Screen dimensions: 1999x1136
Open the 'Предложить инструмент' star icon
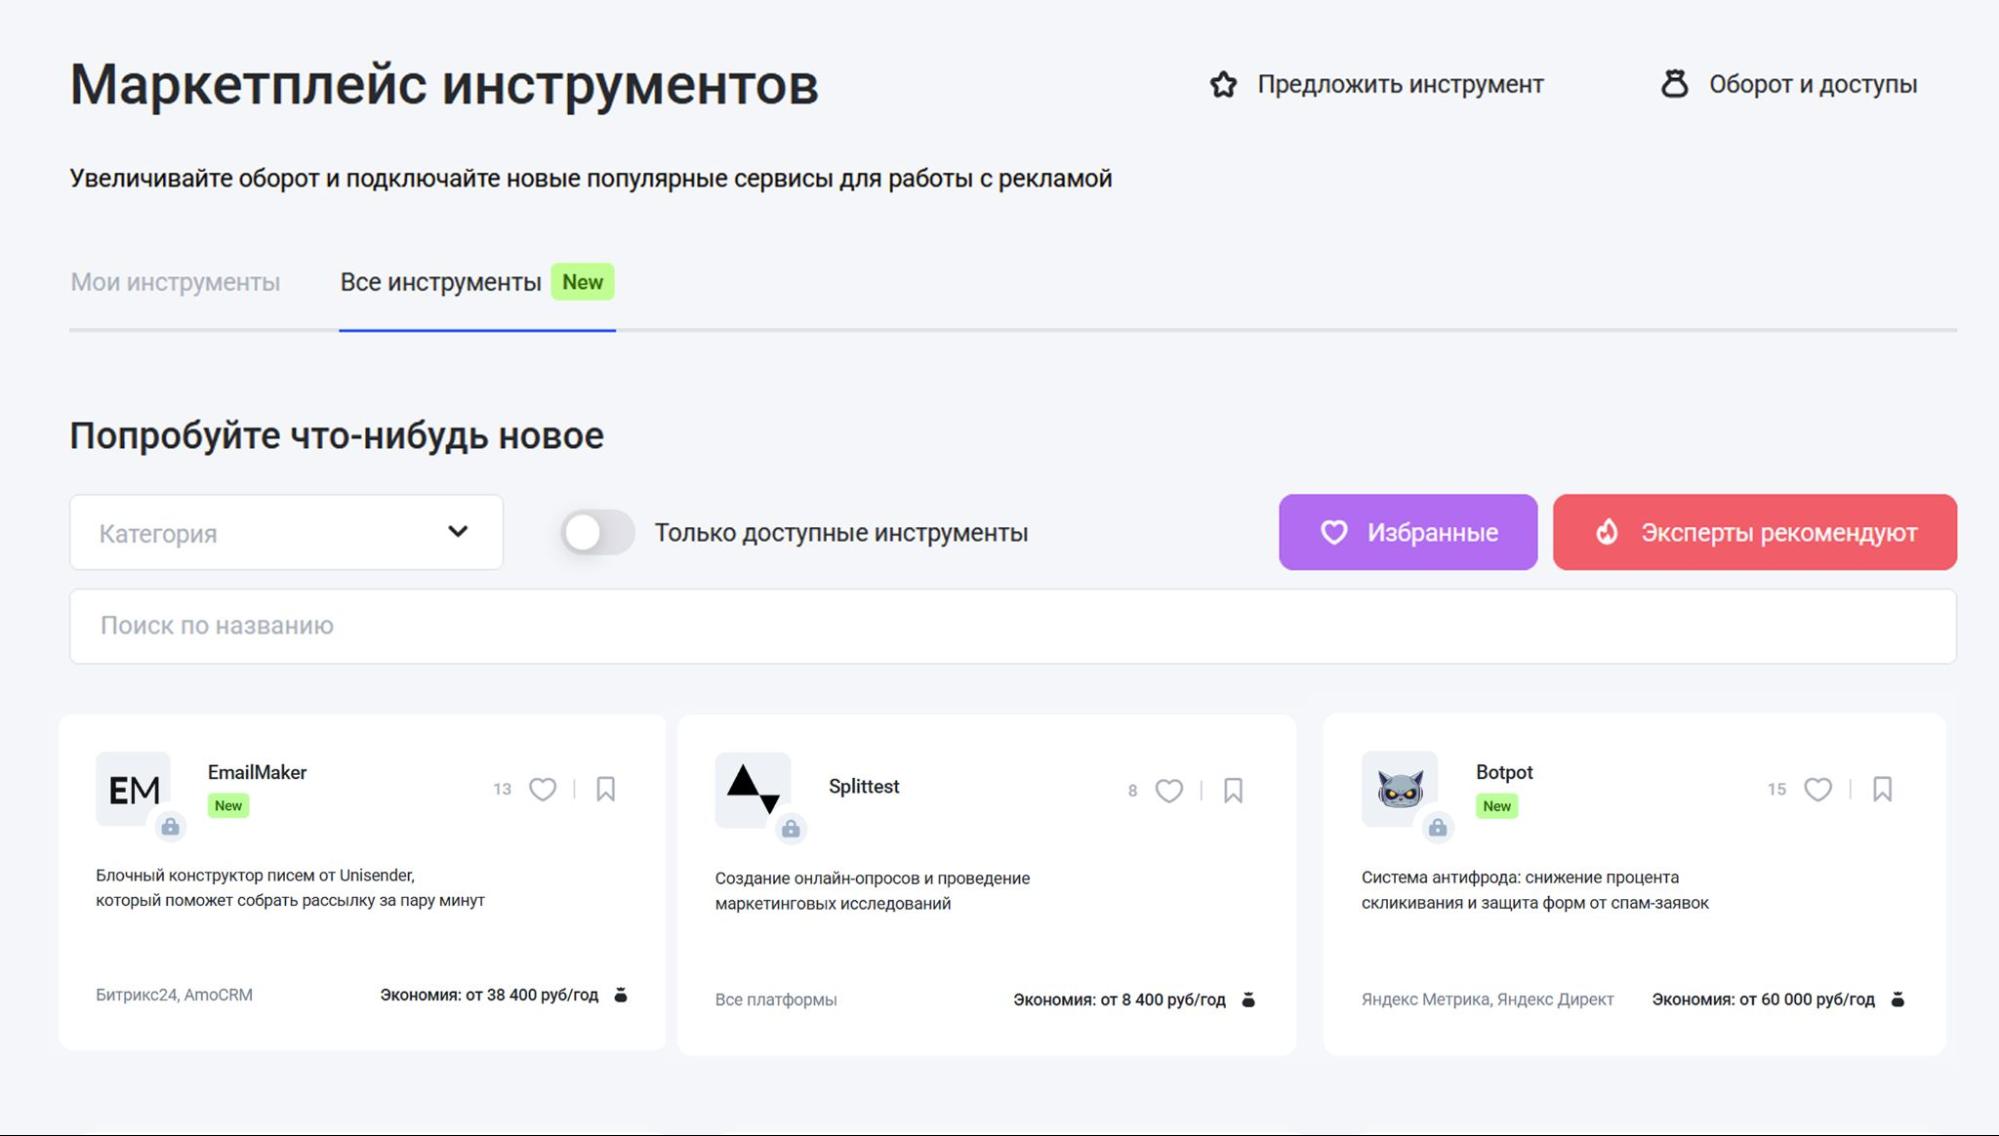[x=1224, y=84]
